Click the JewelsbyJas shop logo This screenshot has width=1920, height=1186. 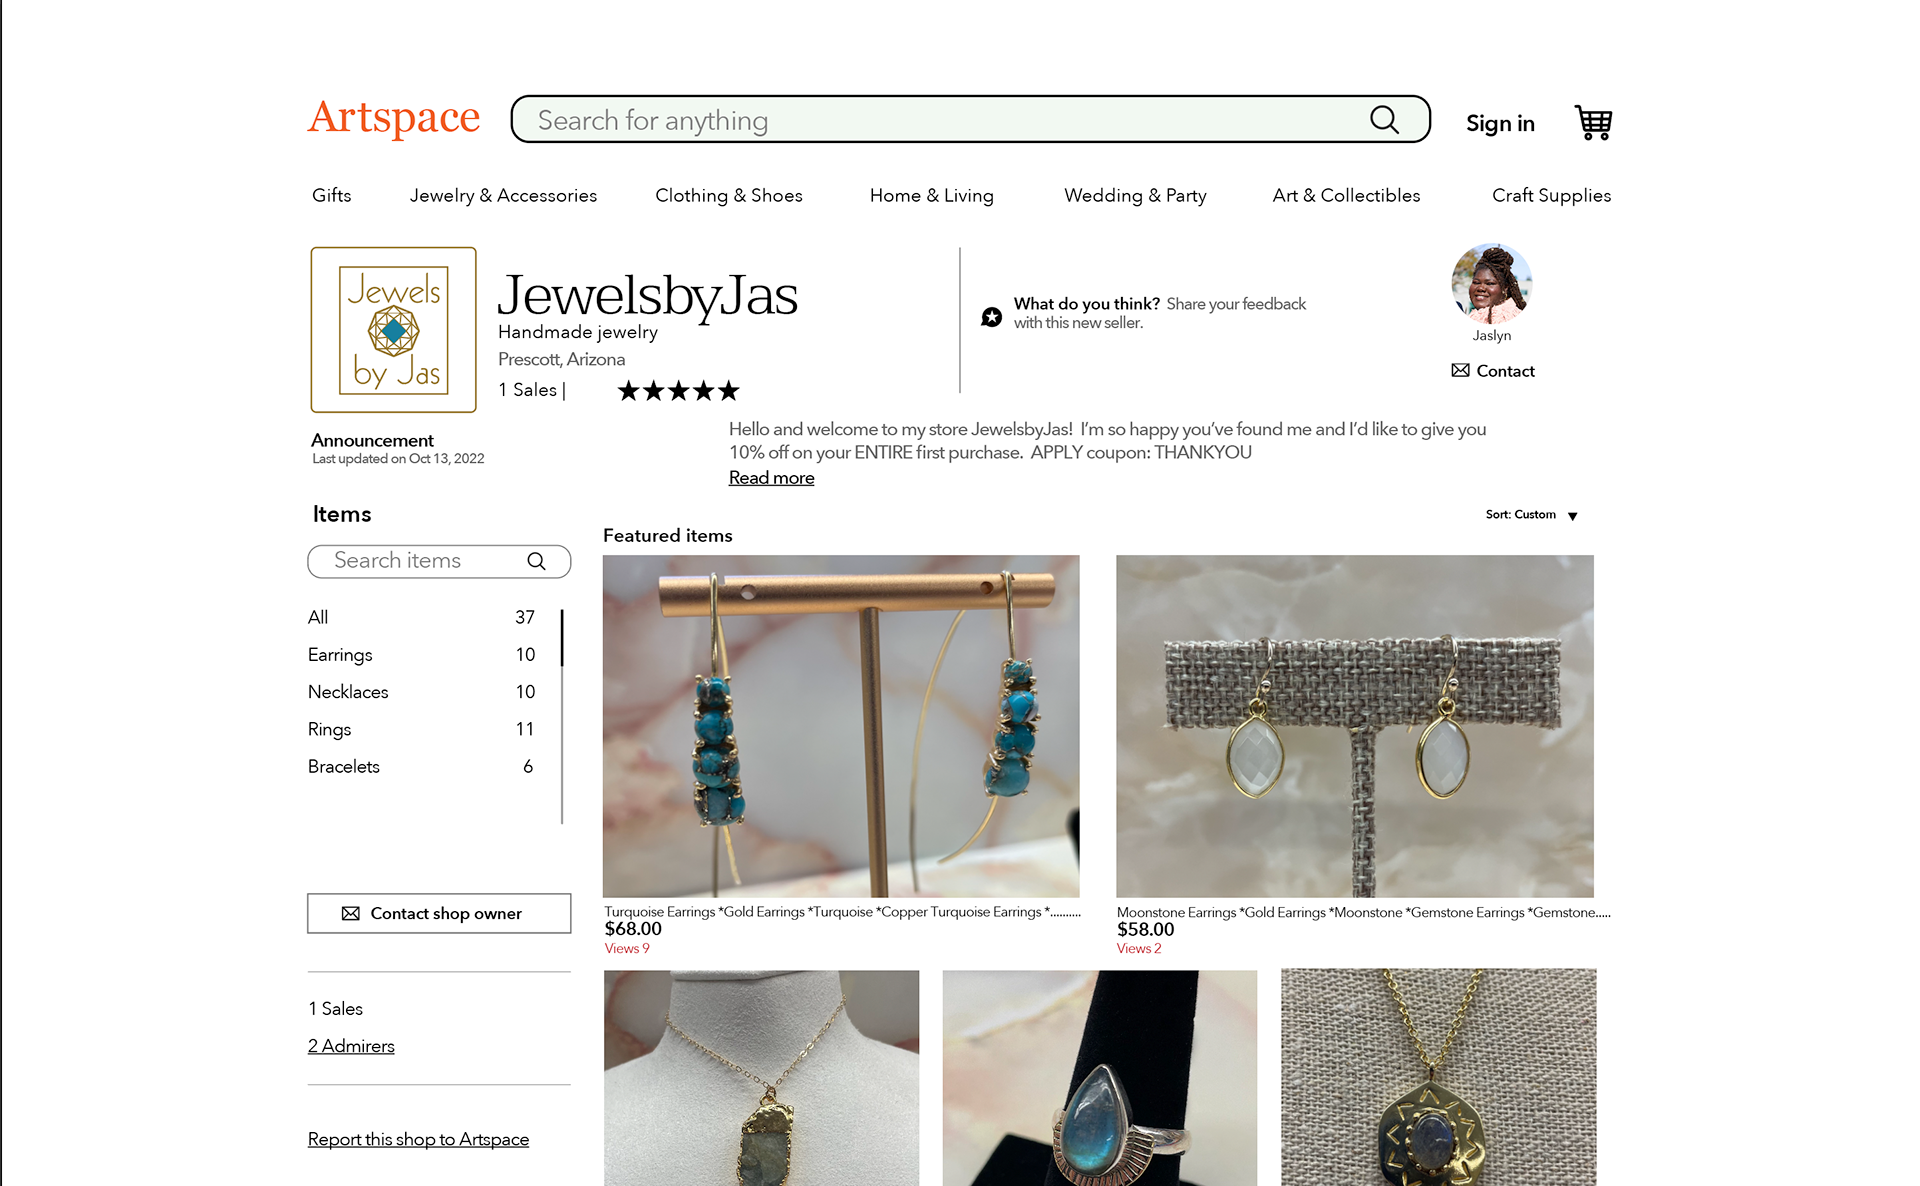coord(393,330)
